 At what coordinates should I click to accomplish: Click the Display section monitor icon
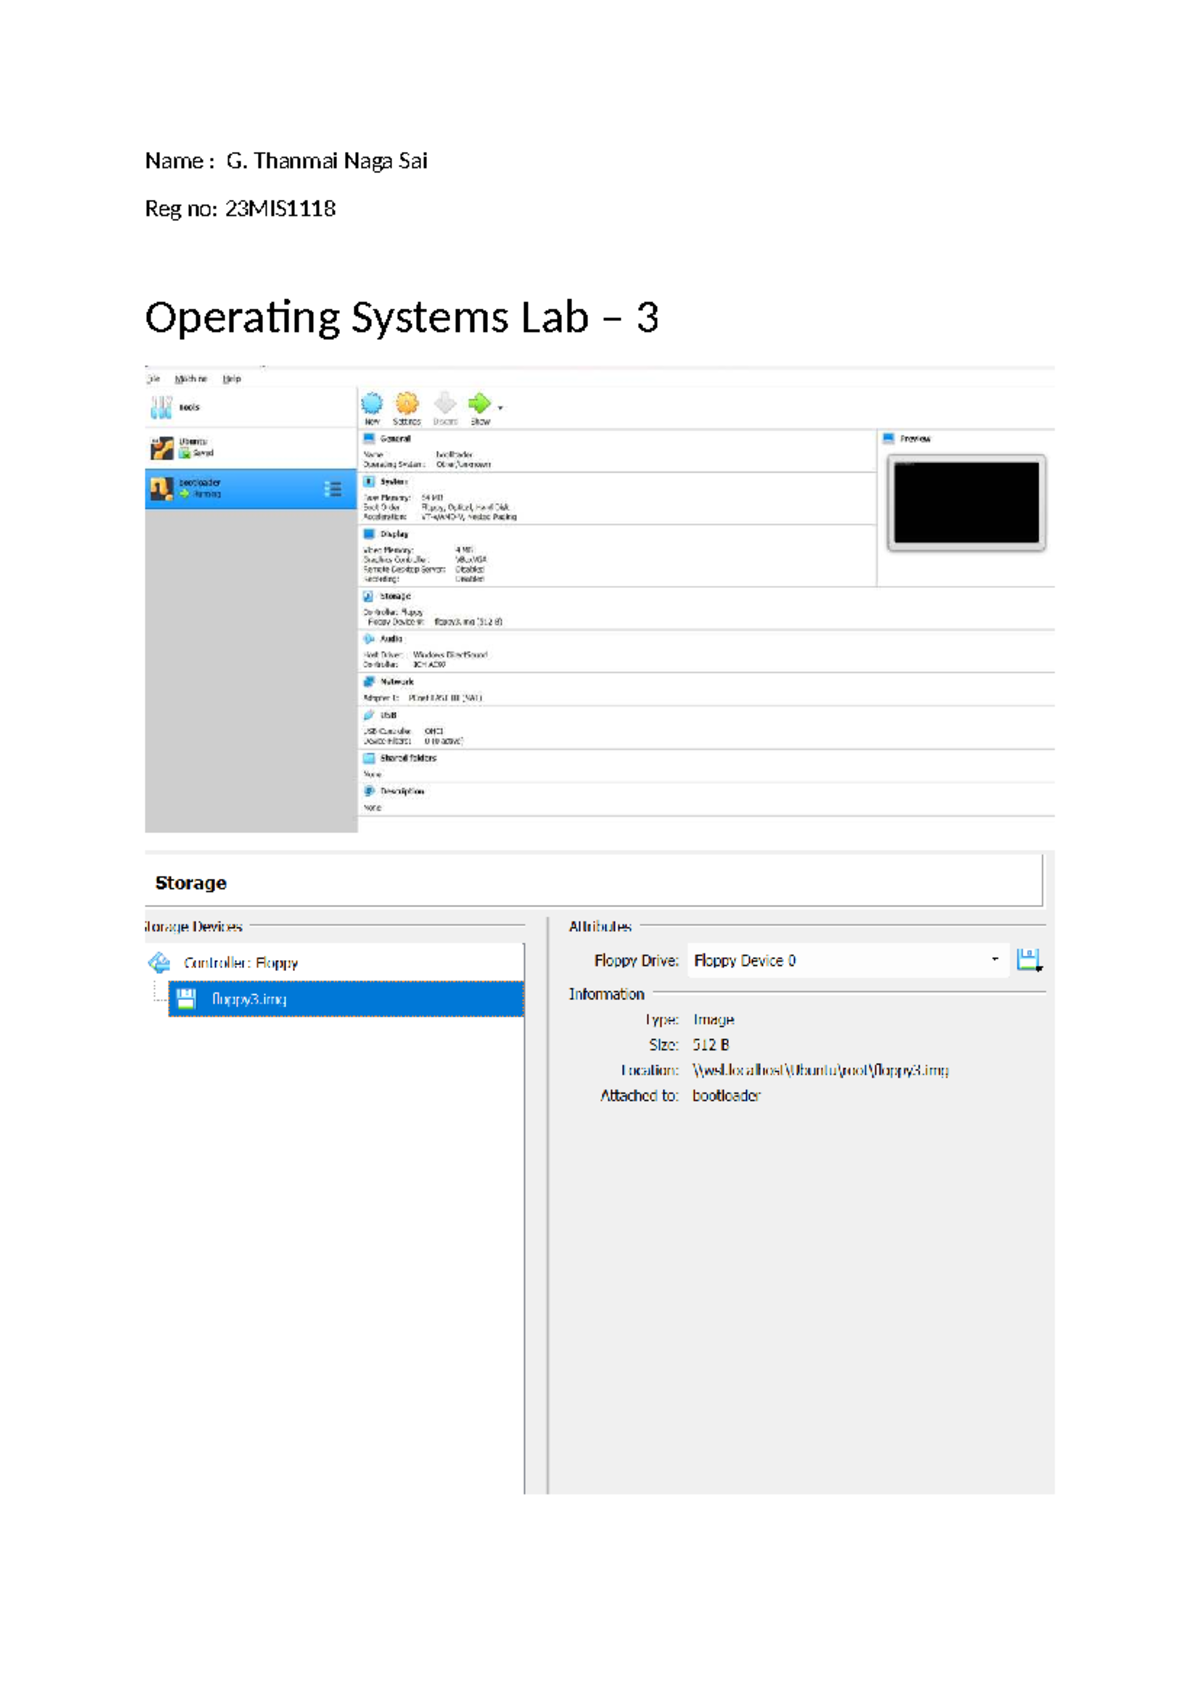[x=369, y=534]
